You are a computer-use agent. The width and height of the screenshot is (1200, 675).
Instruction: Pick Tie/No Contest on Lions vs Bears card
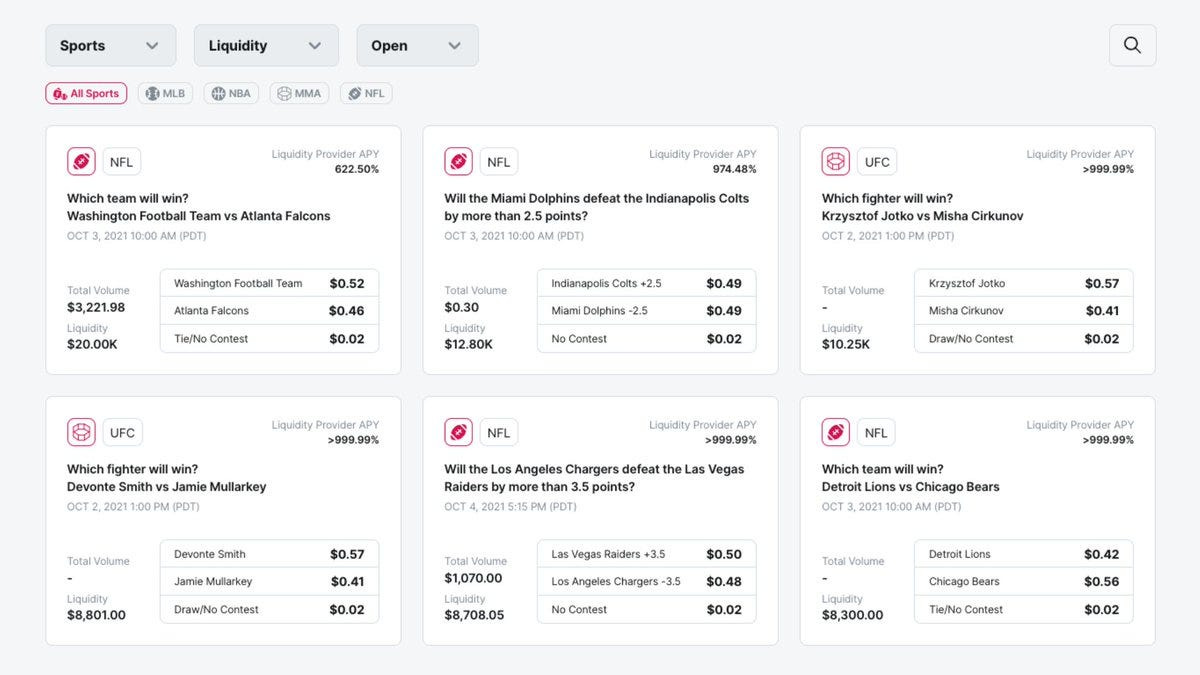(1024, 610)
